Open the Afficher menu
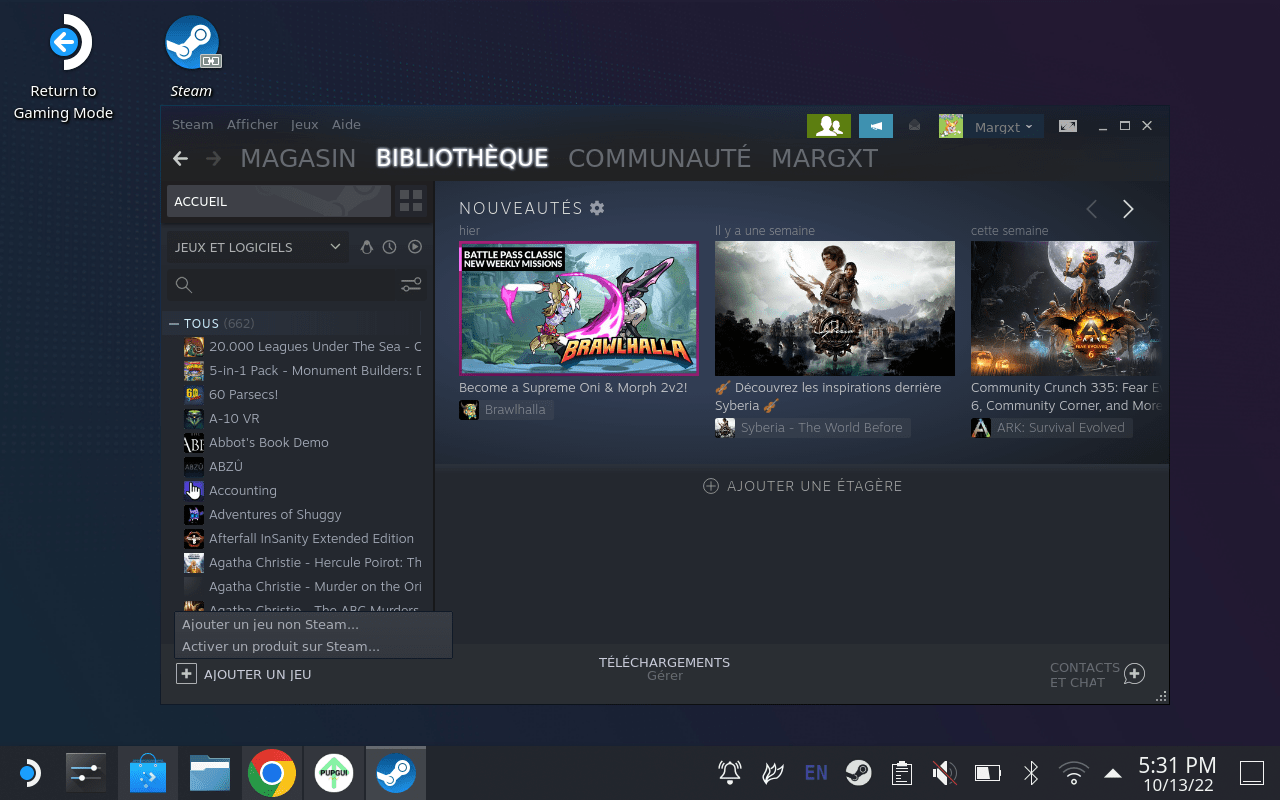Viewport: 1280px width, 800px height. [x=252, y=125]
